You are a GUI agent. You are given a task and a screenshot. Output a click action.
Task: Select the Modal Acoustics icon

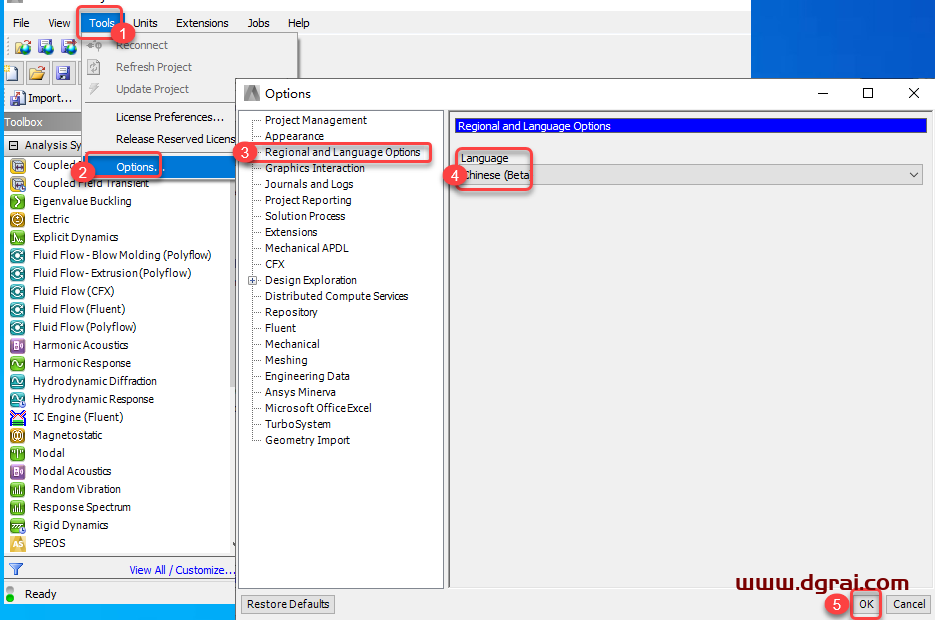click(x=18, y=472)
